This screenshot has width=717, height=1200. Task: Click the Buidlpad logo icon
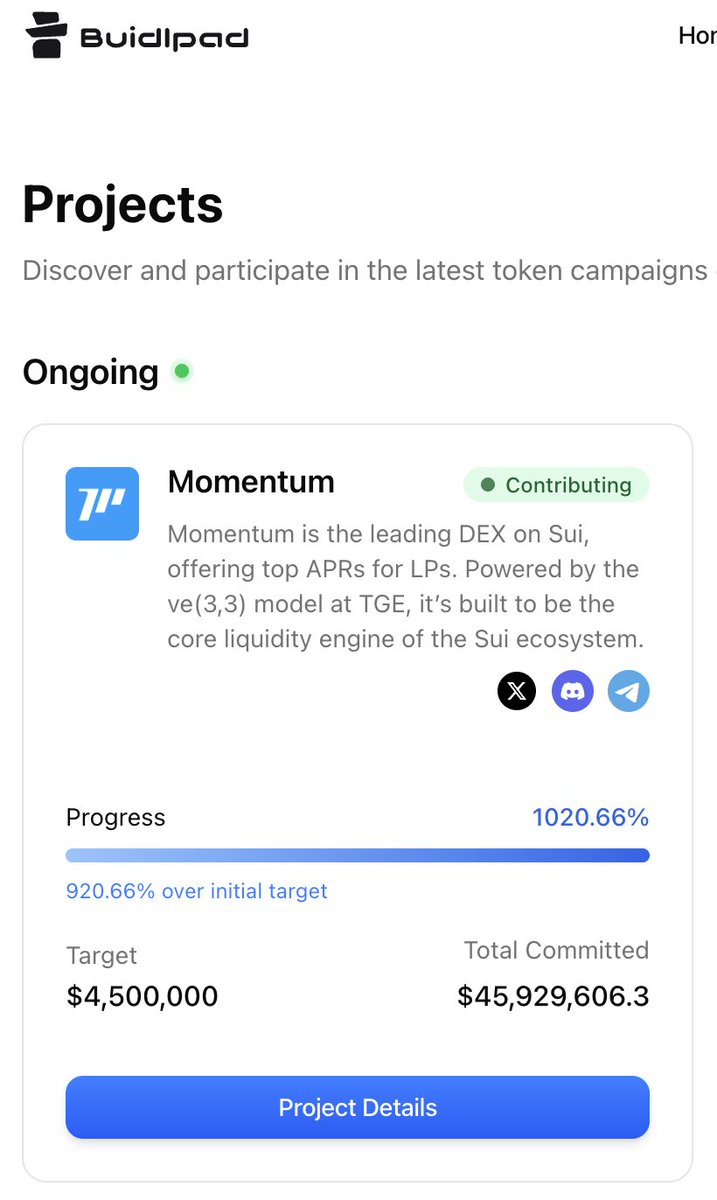[x=44, y=36]
